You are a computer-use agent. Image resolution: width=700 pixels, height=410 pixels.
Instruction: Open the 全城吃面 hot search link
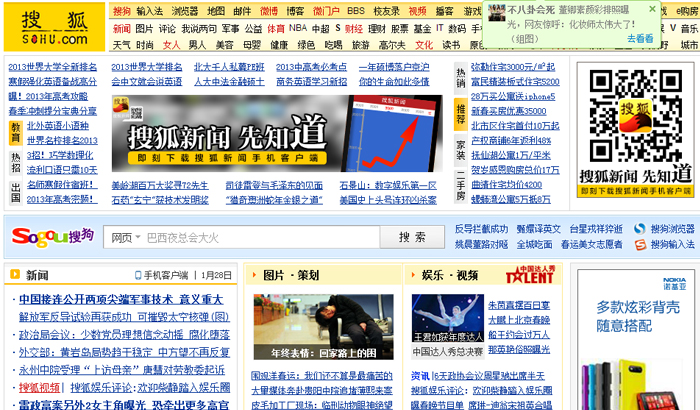(x=534, y=245)
